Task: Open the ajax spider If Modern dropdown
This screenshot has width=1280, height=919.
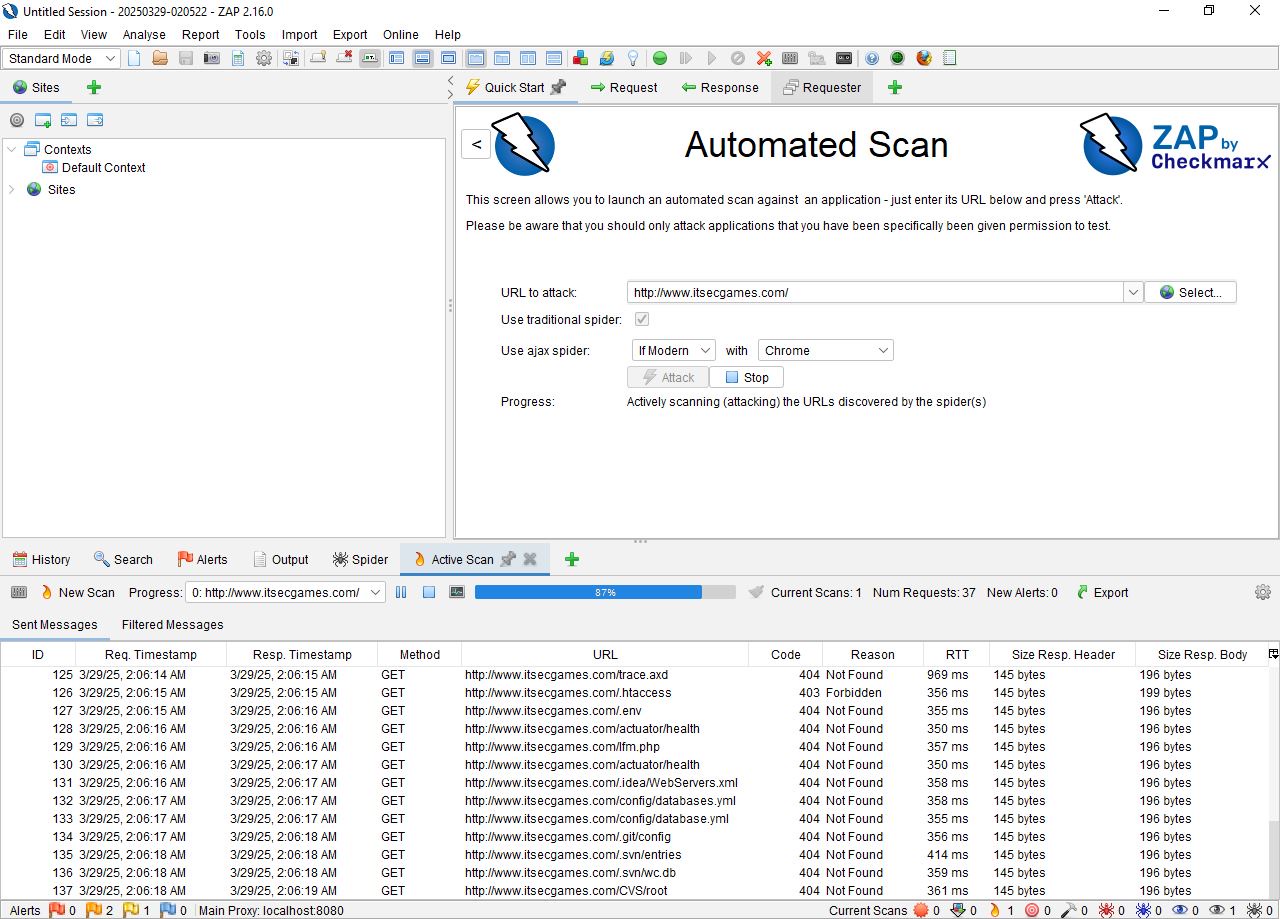Action: pyautogui.click(x=674, y=350)
